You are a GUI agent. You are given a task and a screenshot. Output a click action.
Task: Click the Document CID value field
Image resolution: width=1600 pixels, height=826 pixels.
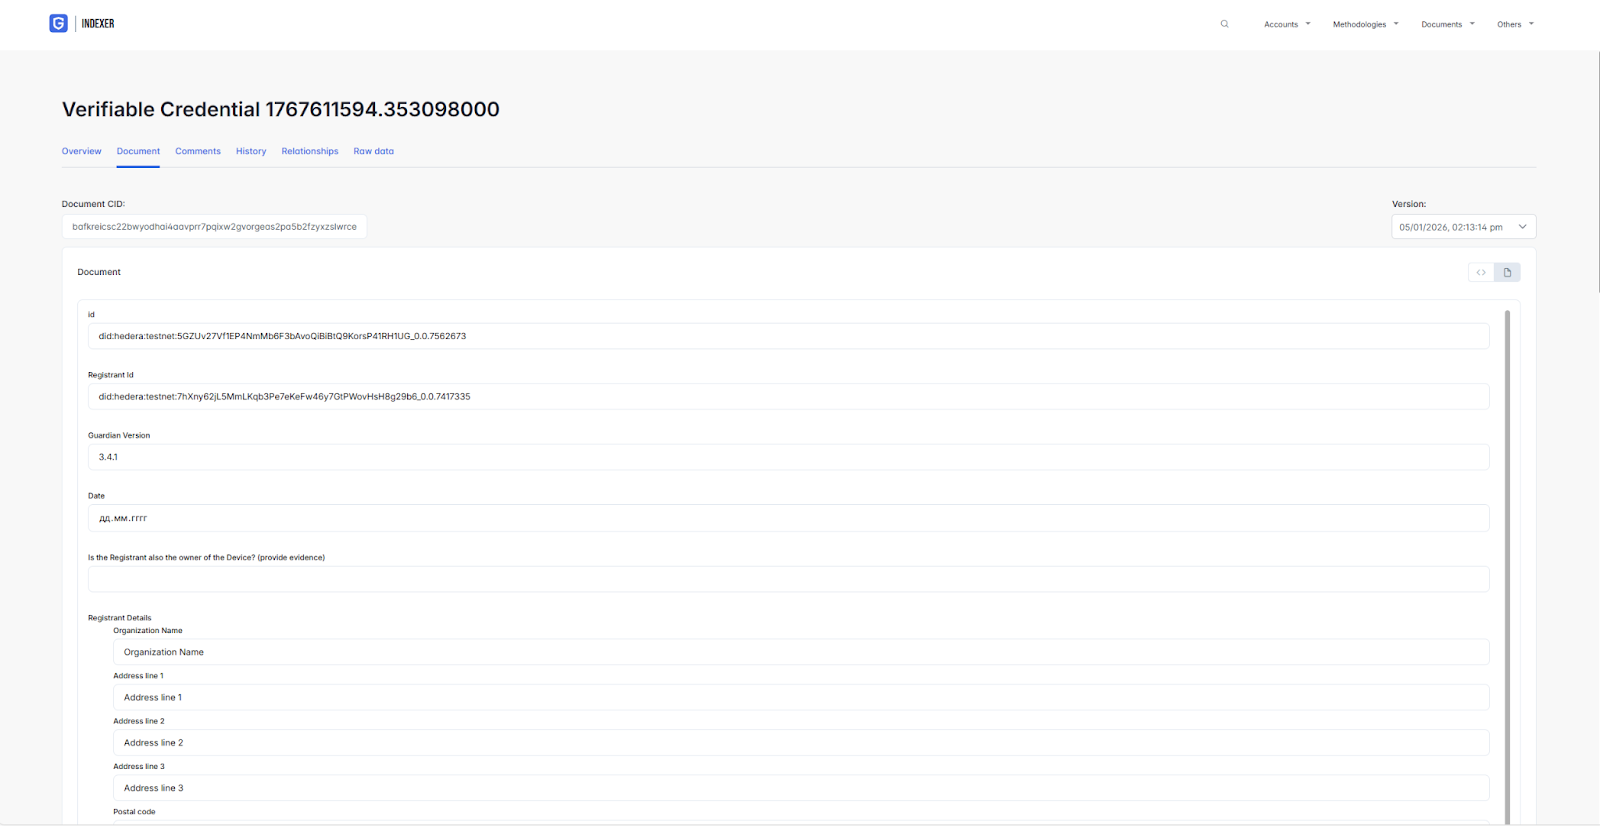pos(214,227)
